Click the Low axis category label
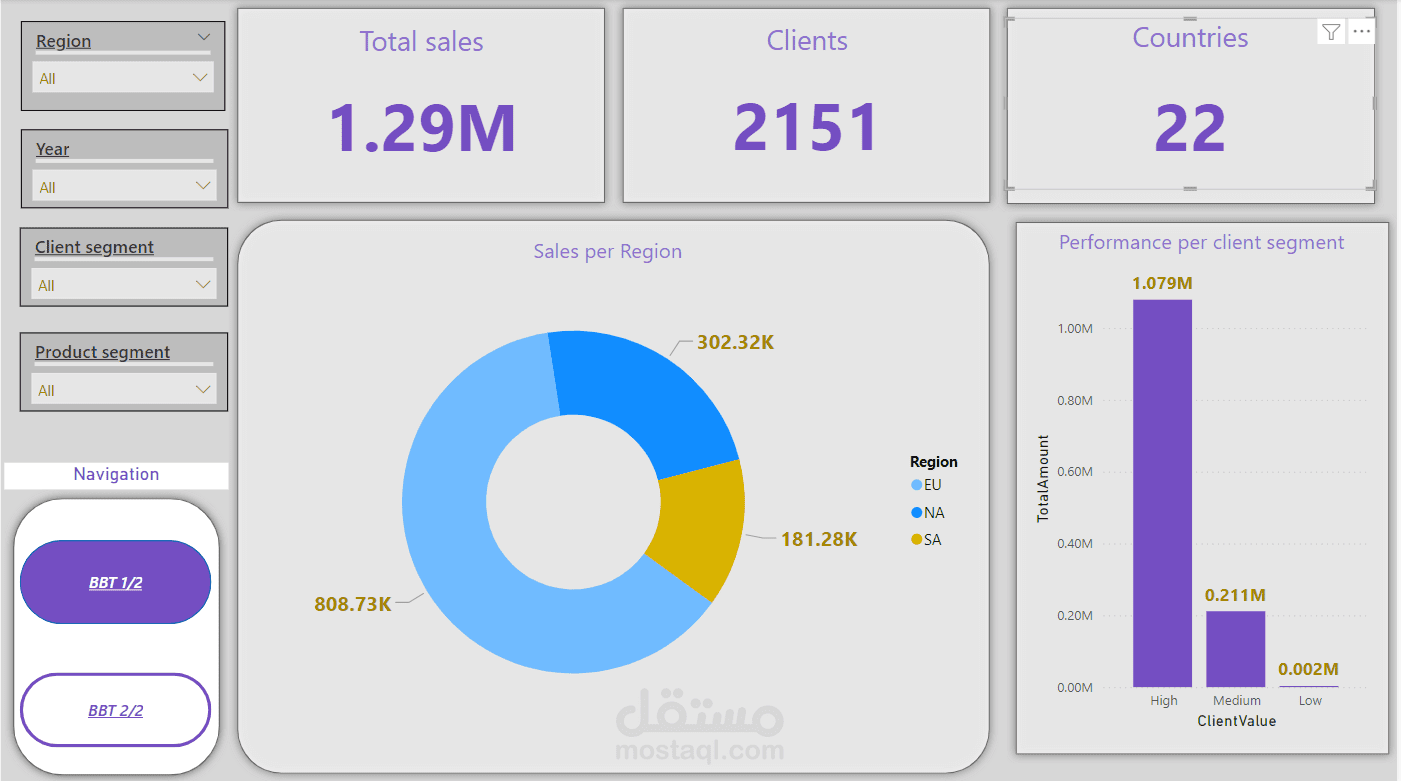The image size is (1401, 781). click(1310, 700)
